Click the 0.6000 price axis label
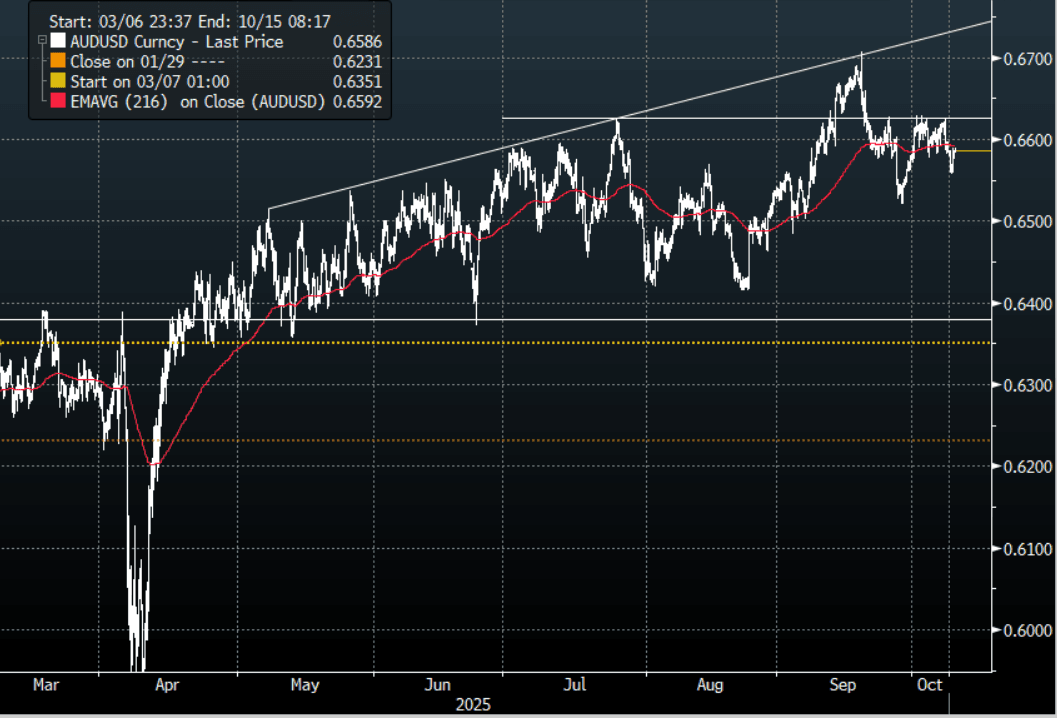1057x718 pixels. [1022, 630]
